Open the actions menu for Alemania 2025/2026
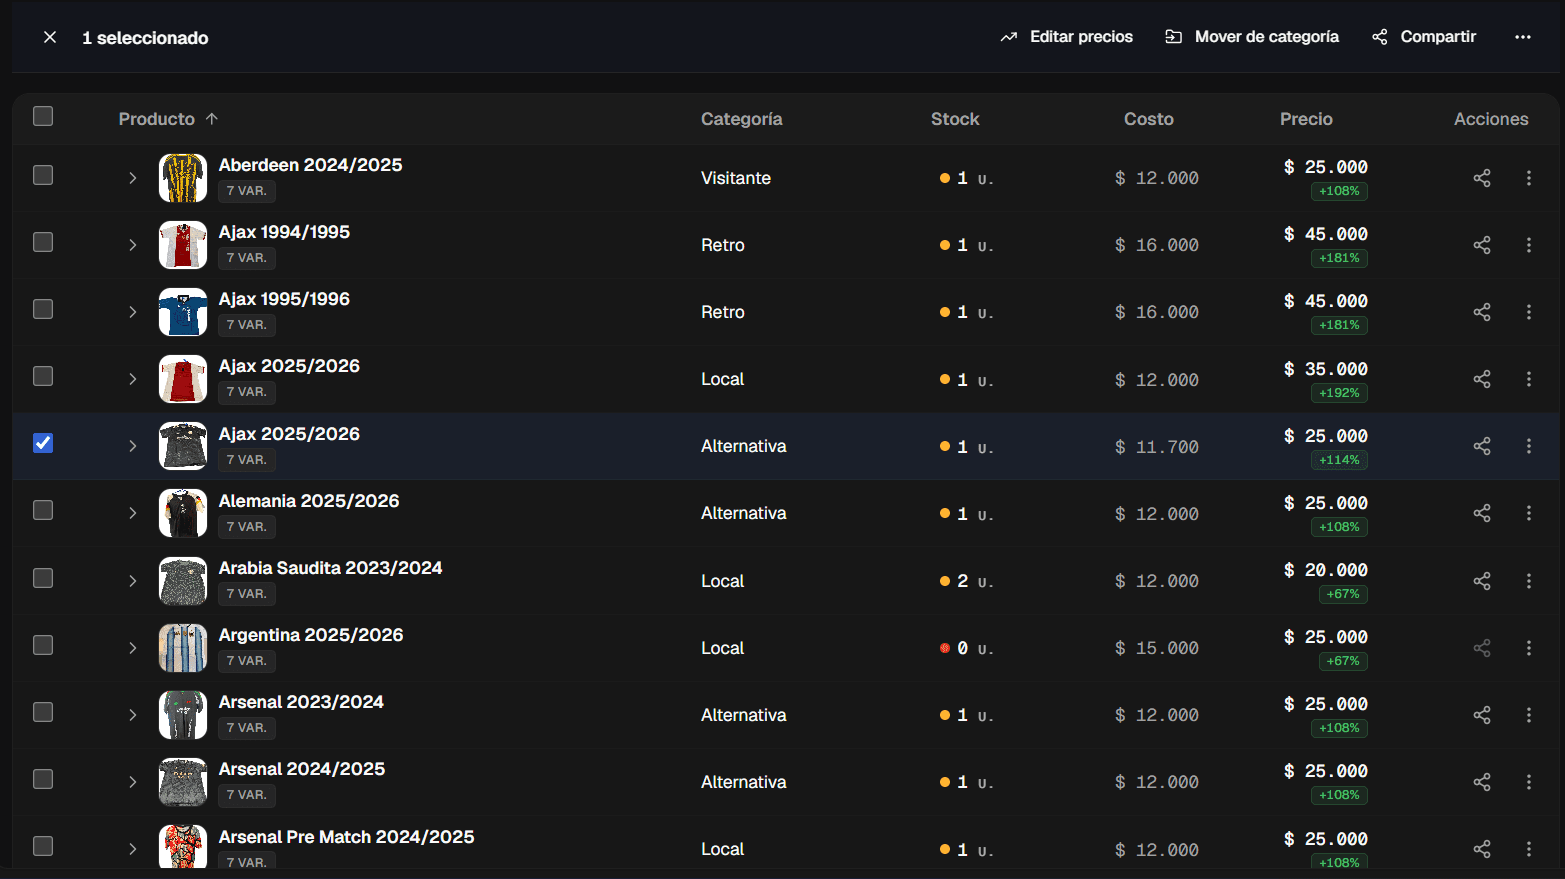 point(1529,513)
